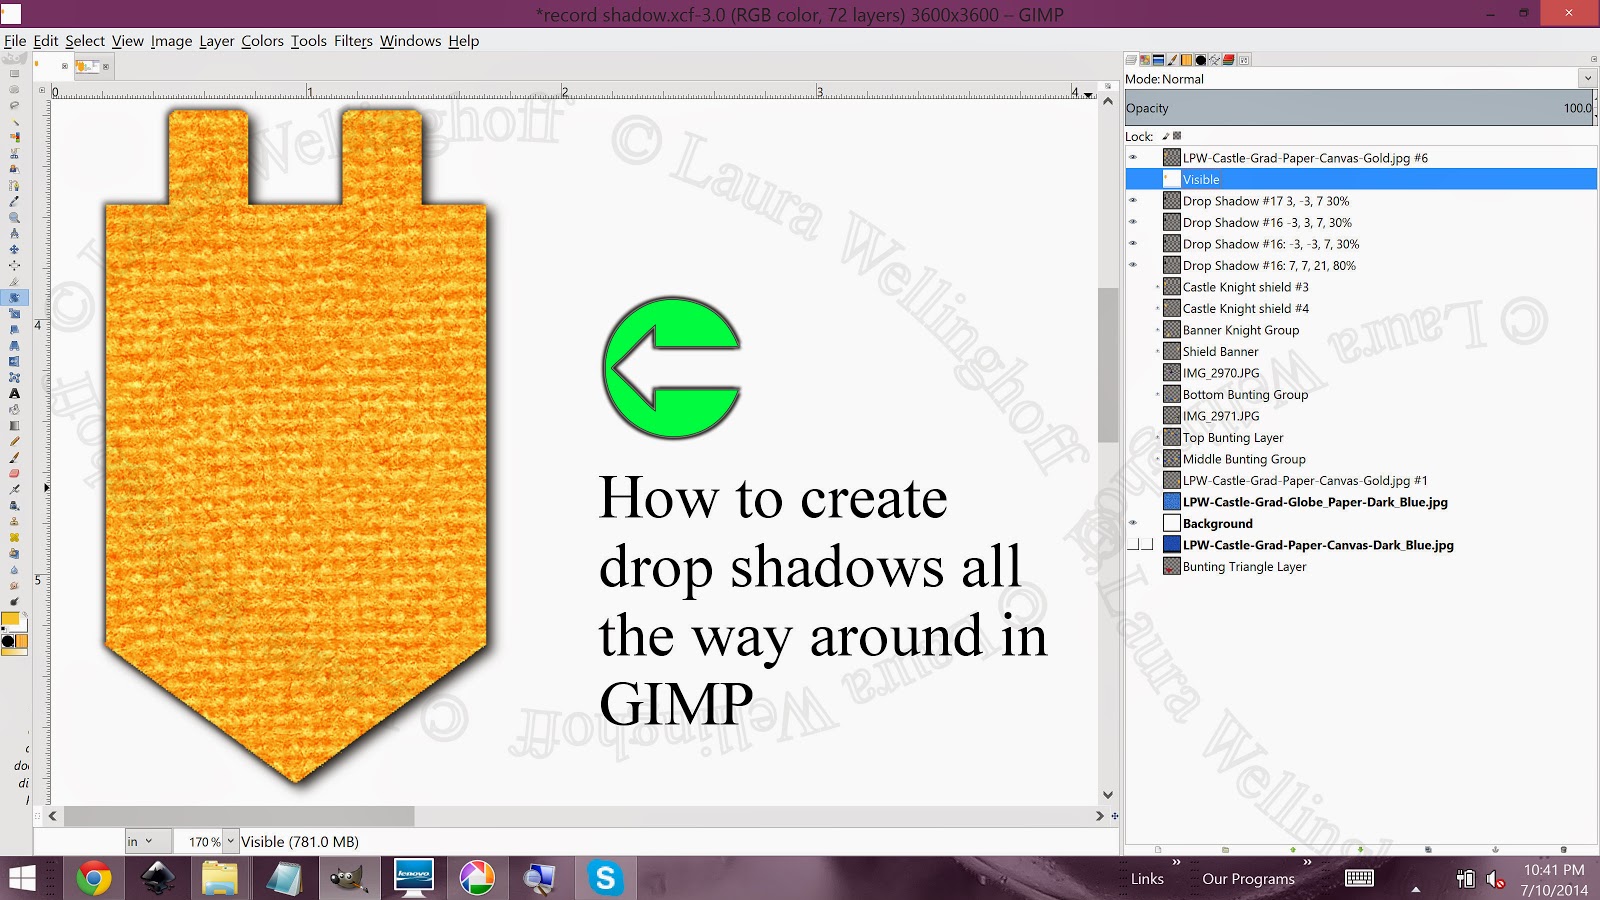Expand the Banner Knight Group layer group

click(x=1157, y=330)
